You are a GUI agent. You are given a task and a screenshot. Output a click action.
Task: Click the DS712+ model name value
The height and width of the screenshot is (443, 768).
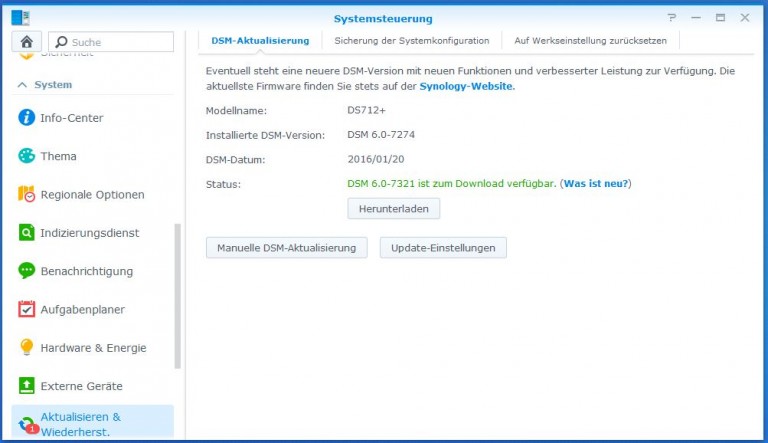point(366,110)
